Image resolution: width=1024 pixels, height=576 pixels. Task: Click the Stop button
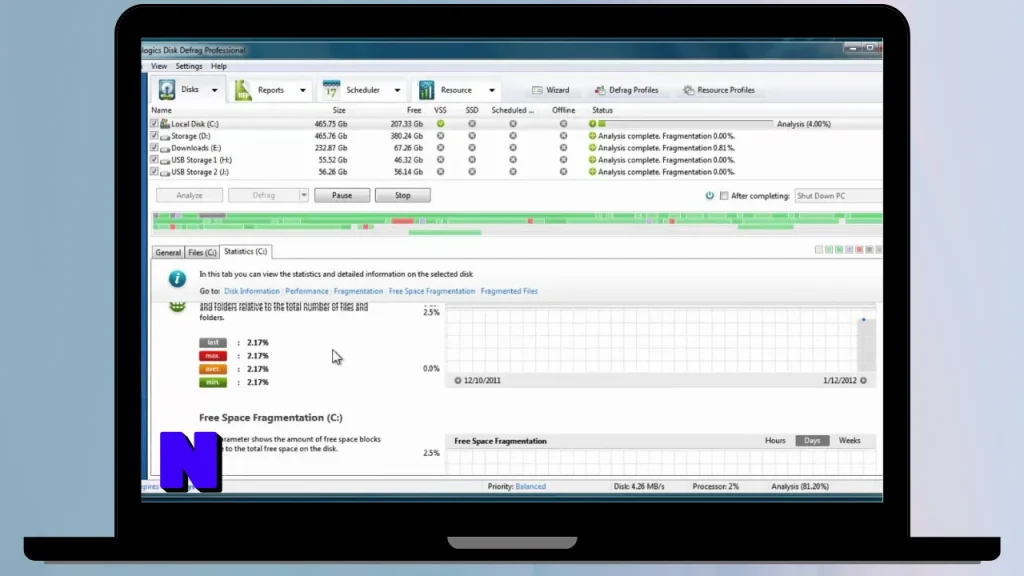(402, 195)
